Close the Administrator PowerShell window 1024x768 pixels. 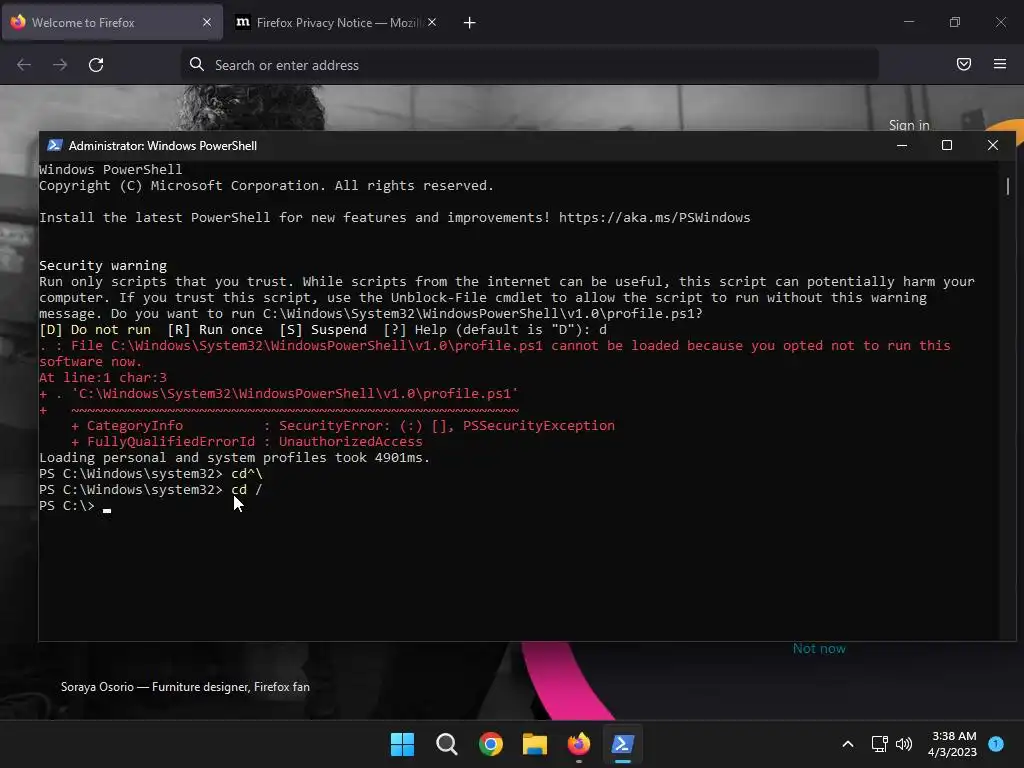click(993, 145)
